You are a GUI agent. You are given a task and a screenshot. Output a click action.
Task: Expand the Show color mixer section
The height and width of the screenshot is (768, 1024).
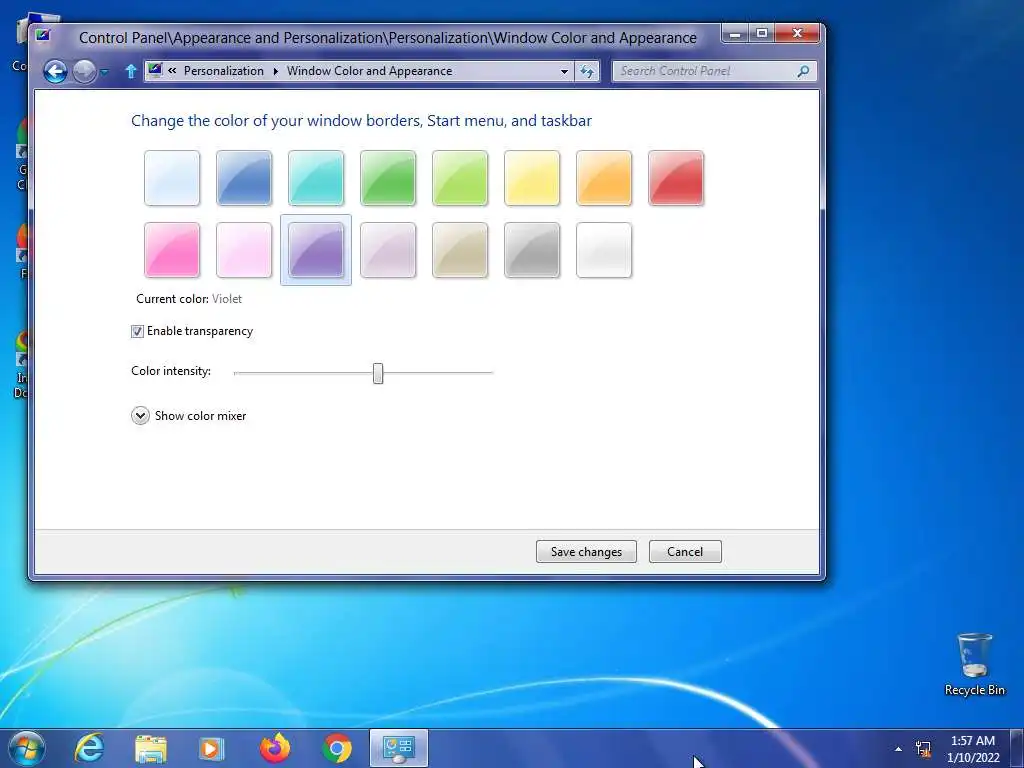coord(140,415)
